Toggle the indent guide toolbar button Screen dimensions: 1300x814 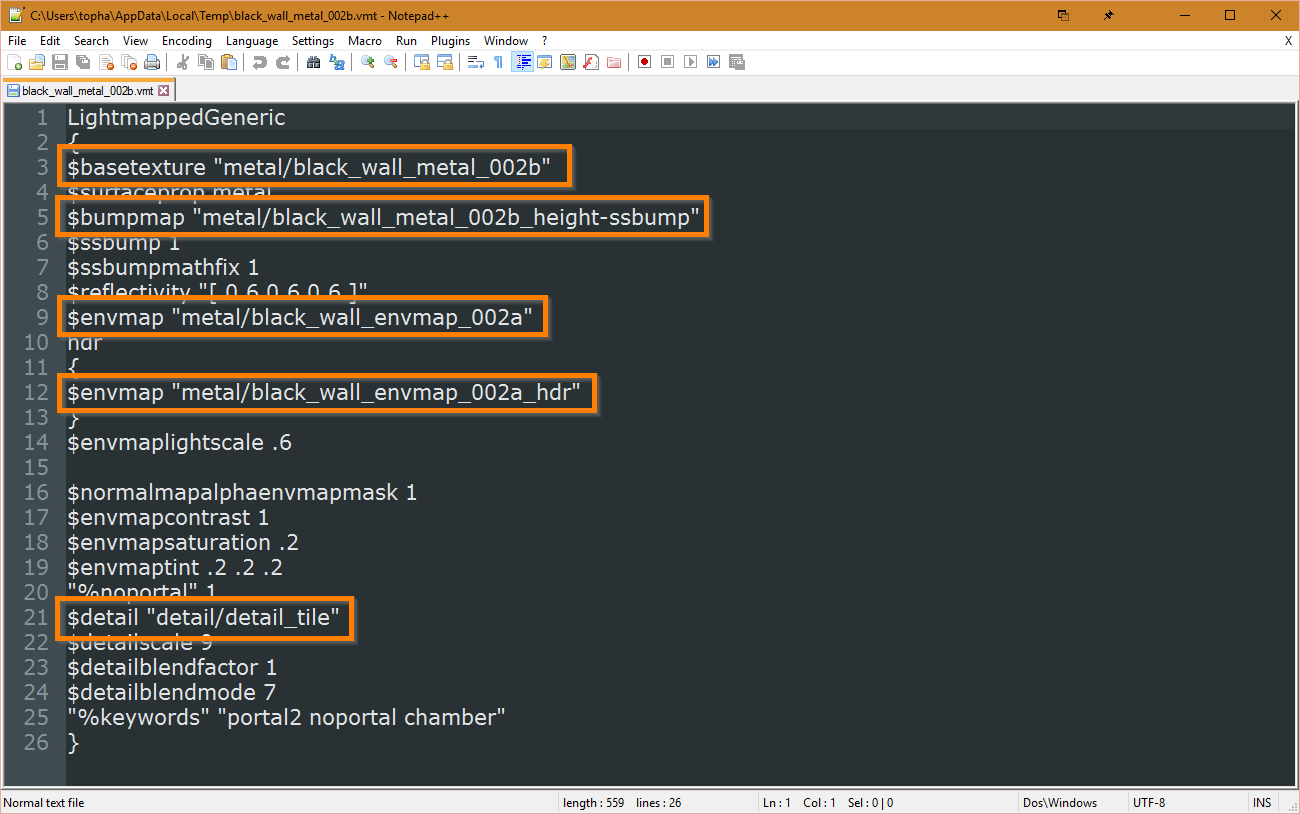522,62
